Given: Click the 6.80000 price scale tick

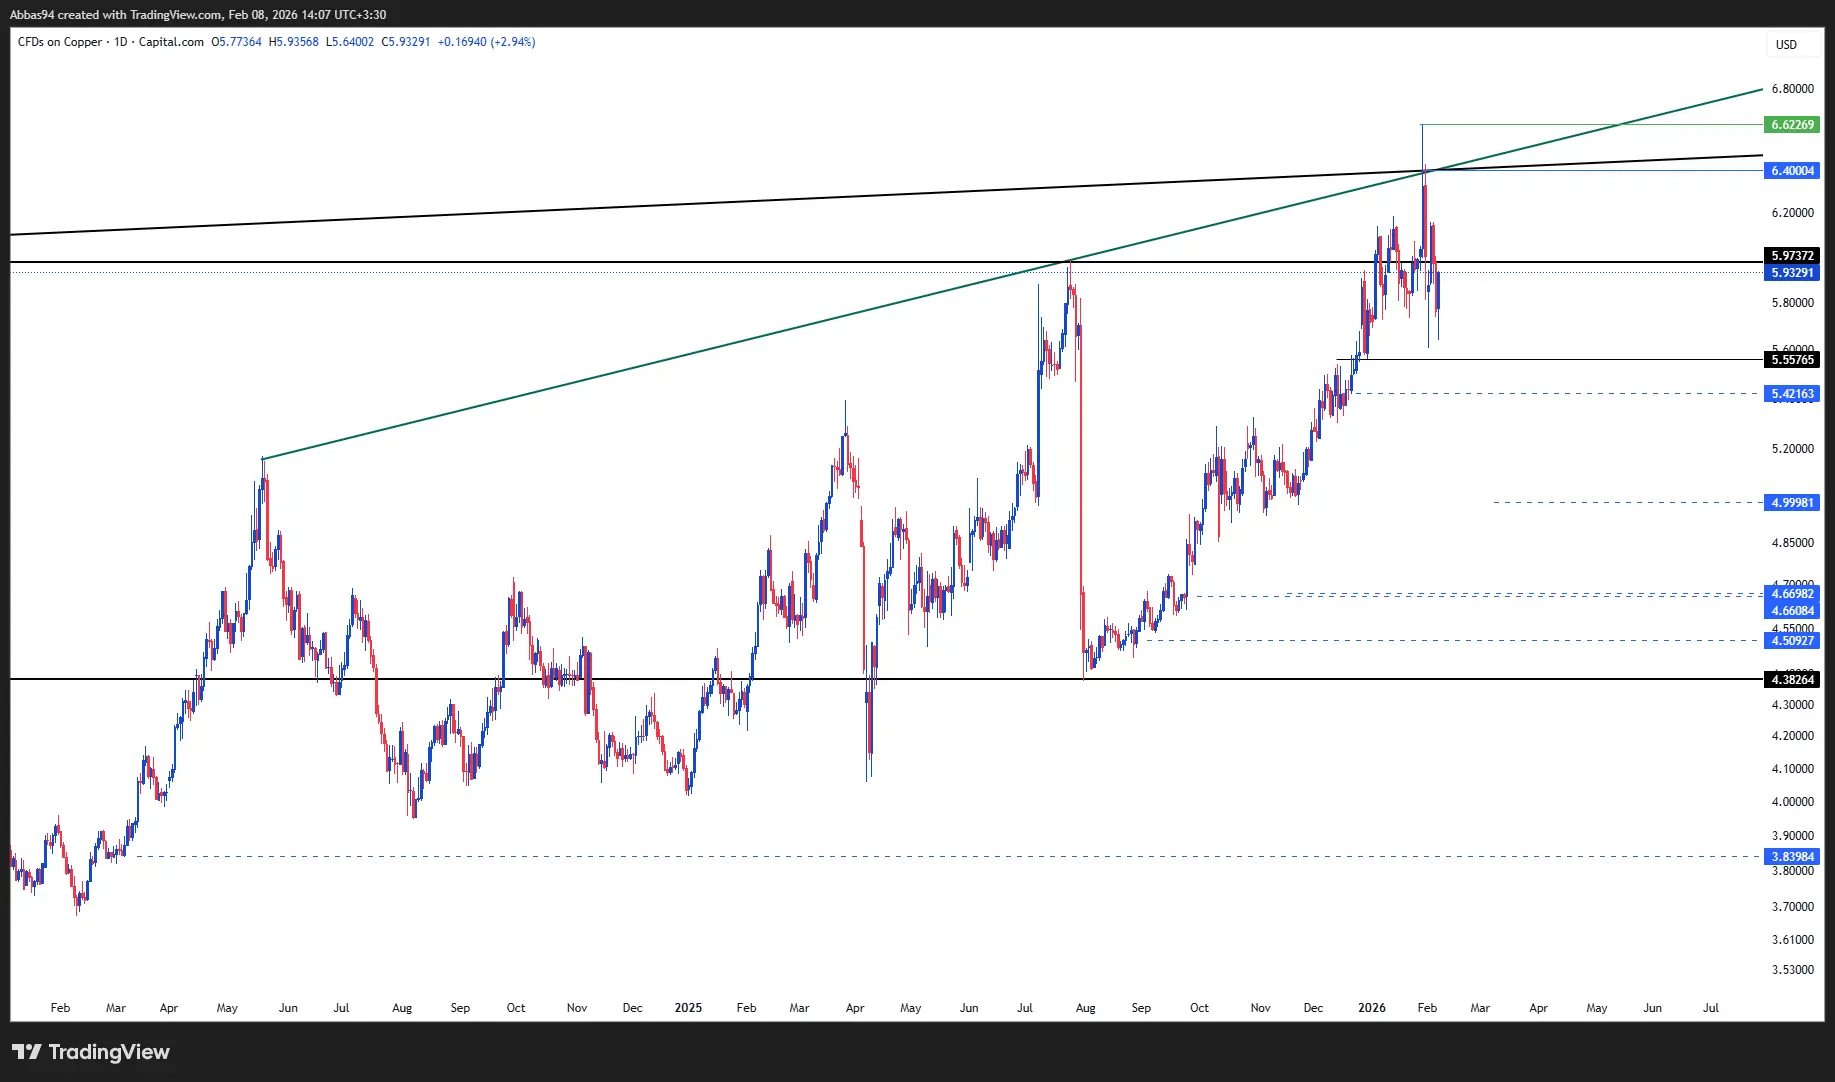Looking at the screenshot, I should 1792,89.
